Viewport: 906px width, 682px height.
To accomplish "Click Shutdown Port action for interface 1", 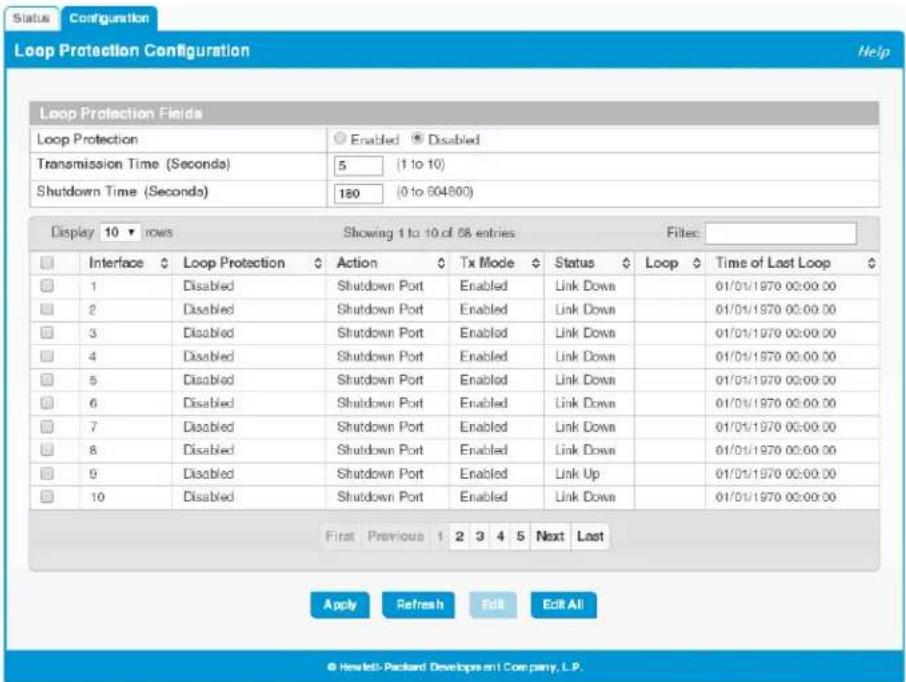I will pos(380,286).
